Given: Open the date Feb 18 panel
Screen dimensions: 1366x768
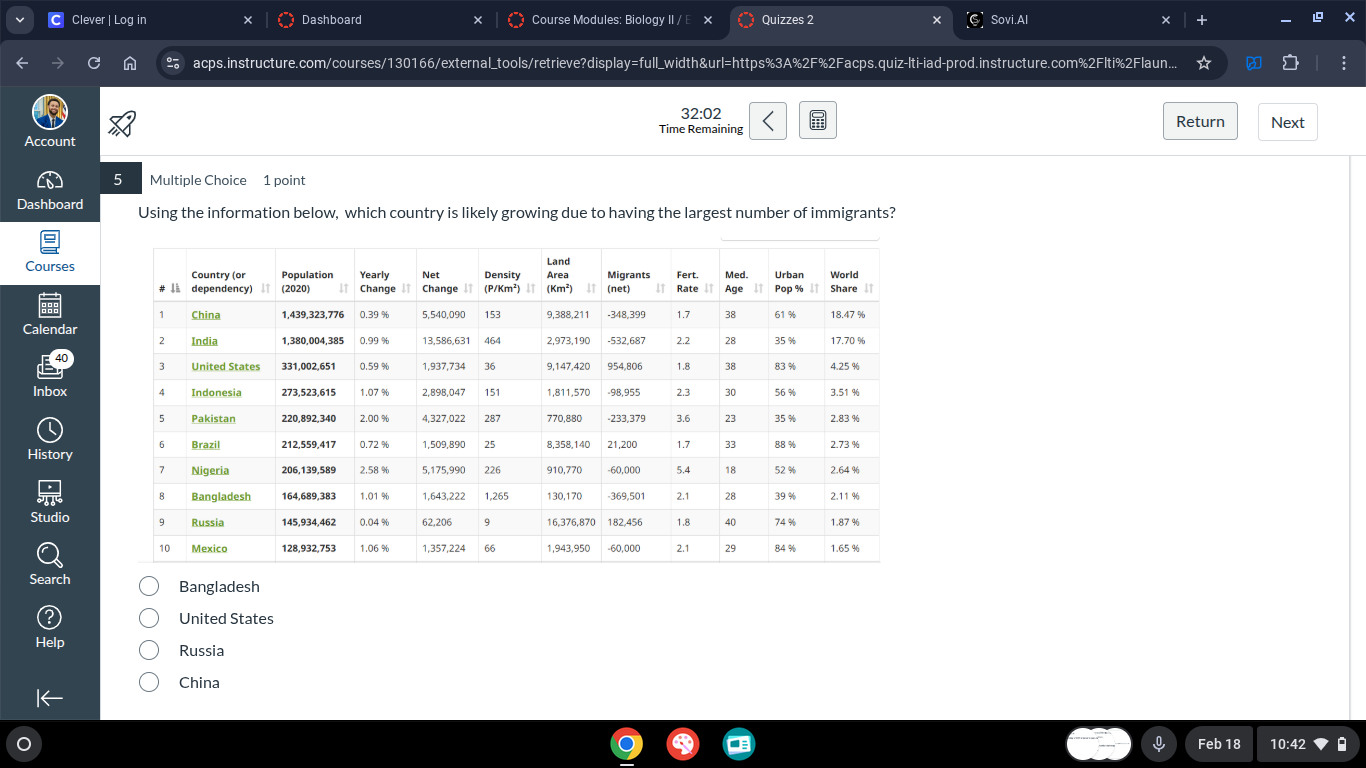Looking at the screenshot, I should [x=1219, y=744].
